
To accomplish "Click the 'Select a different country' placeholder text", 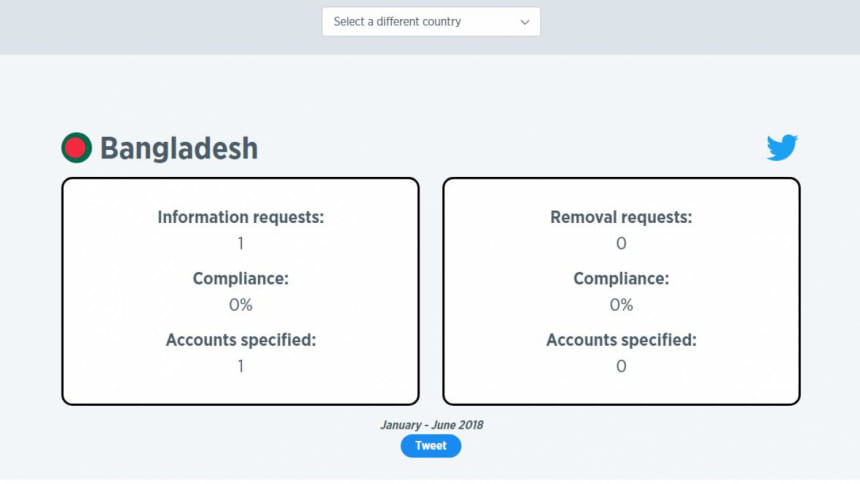I will coord(397,22).
